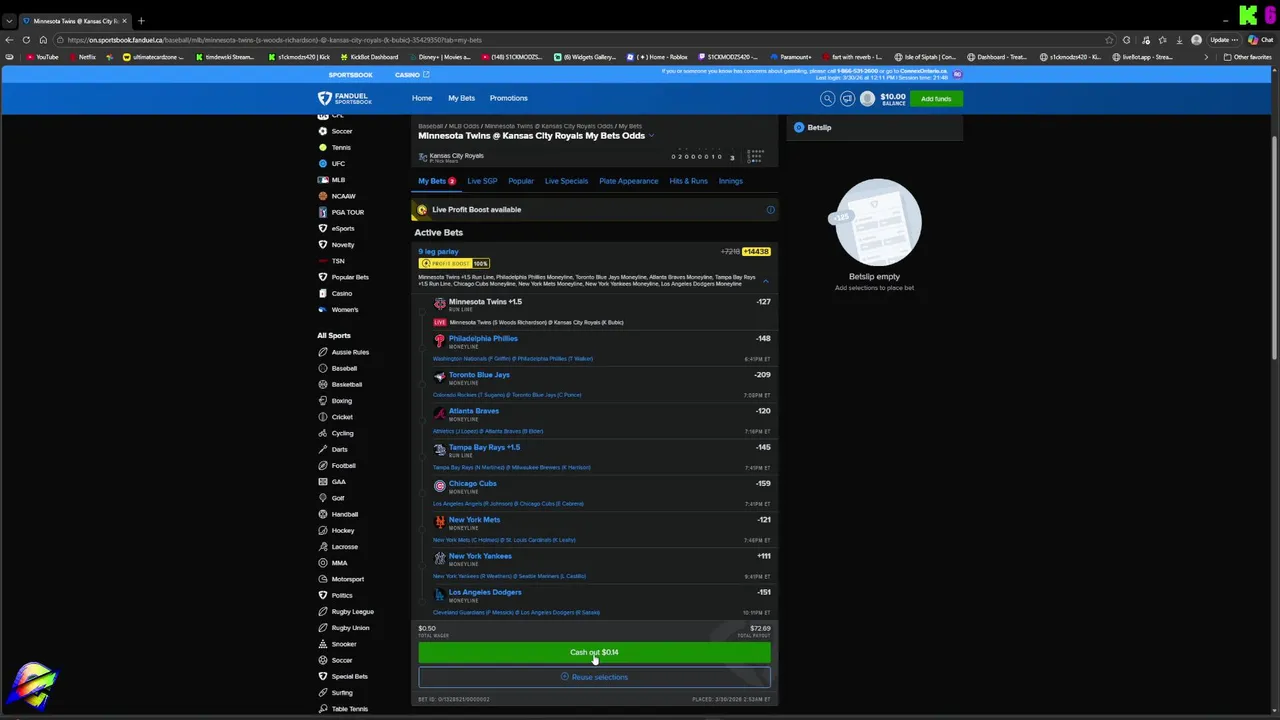The width and height of the screenshot is (1280, 720).
Task: Switch to the Live Specials tab
Action: click(566, 181)
